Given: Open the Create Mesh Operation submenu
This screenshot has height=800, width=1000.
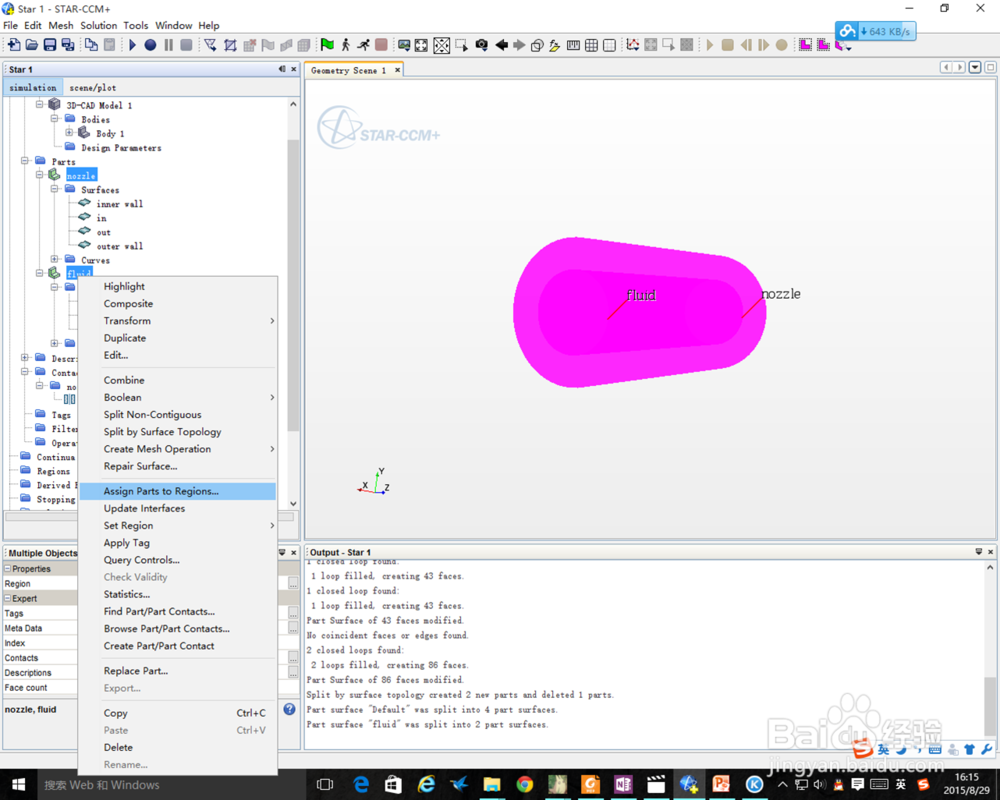Looking at the screenshot, I should [x=178, y=449].
